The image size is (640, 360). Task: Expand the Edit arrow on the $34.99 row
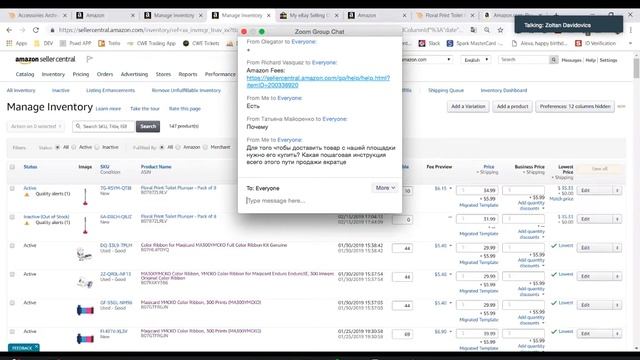pyautogui.click(x=617, y=191)
